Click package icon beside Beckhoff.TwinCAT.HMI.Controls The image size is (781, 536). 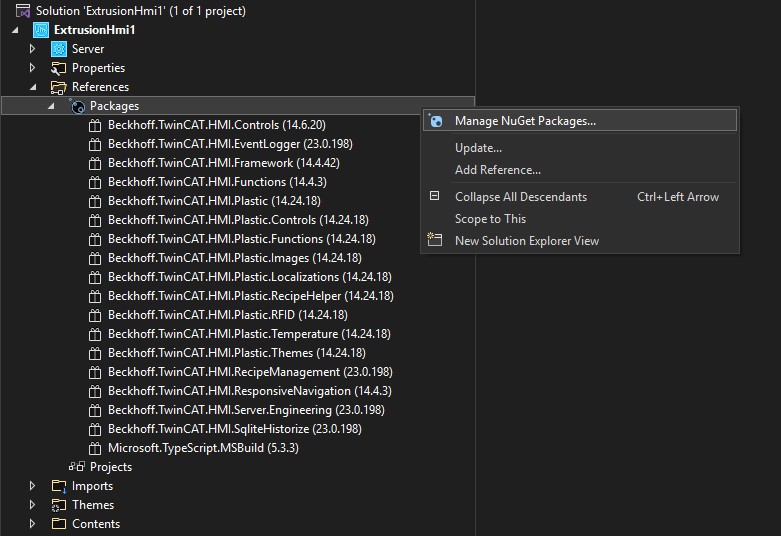[x=95, y=126]
